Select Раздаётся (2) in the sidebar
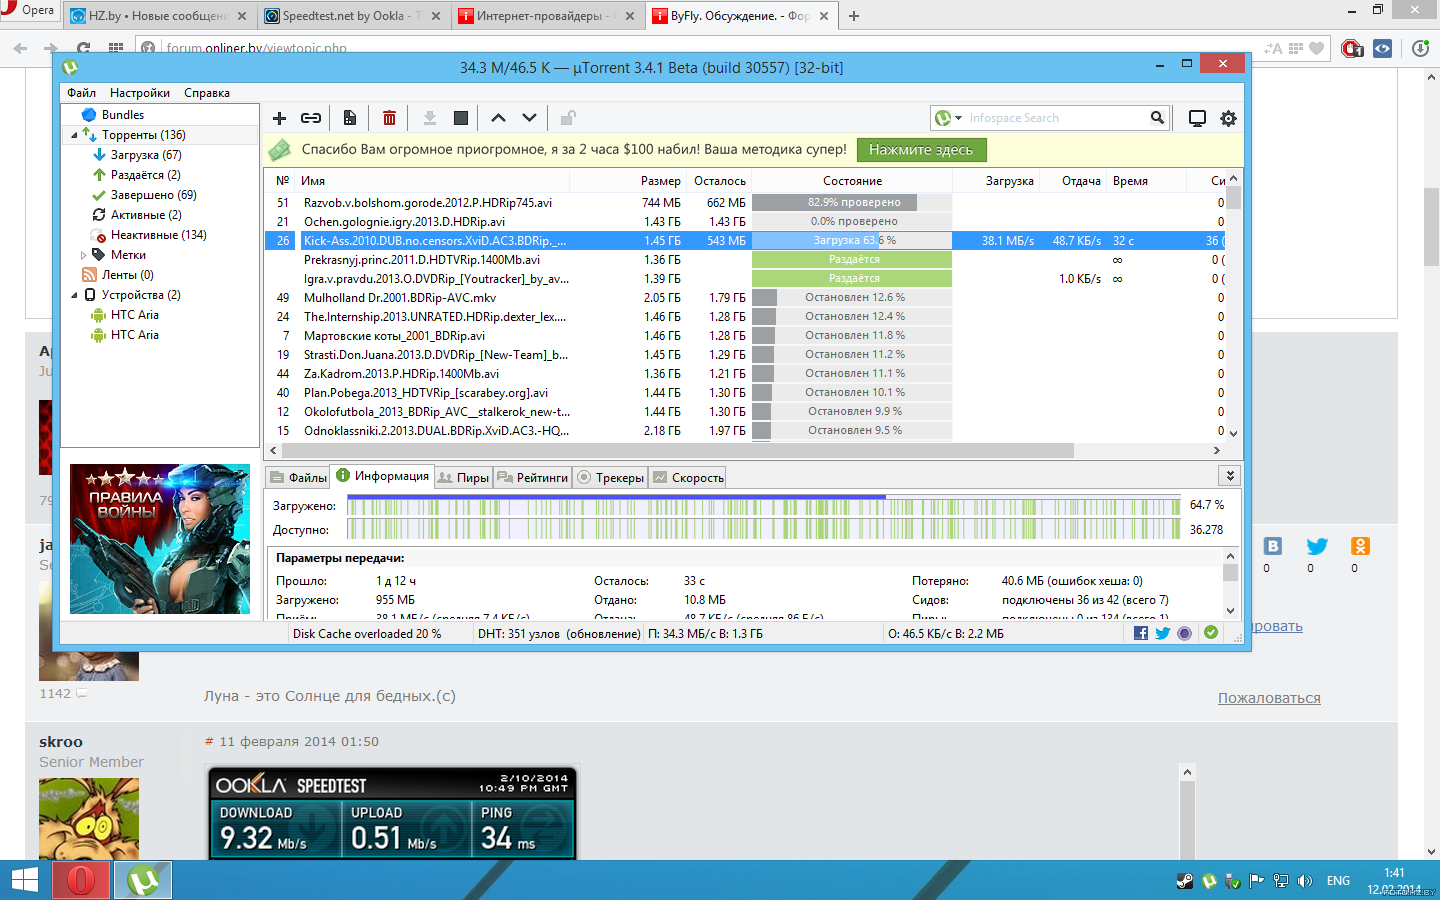The height and width of the screenshot is (900, 1440). click(x=146, y=175)
